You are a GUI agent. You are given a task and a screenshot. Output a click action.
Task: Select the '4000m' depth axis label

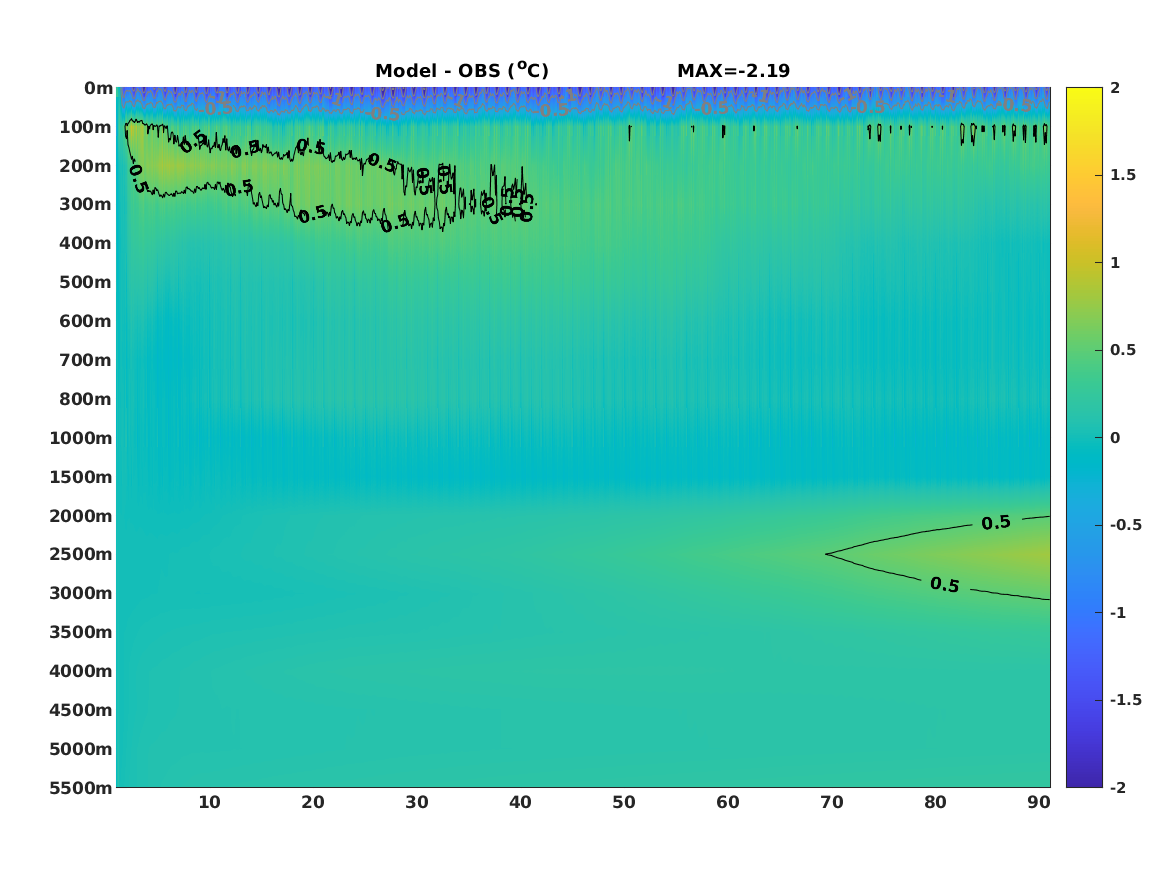[81, 671]
